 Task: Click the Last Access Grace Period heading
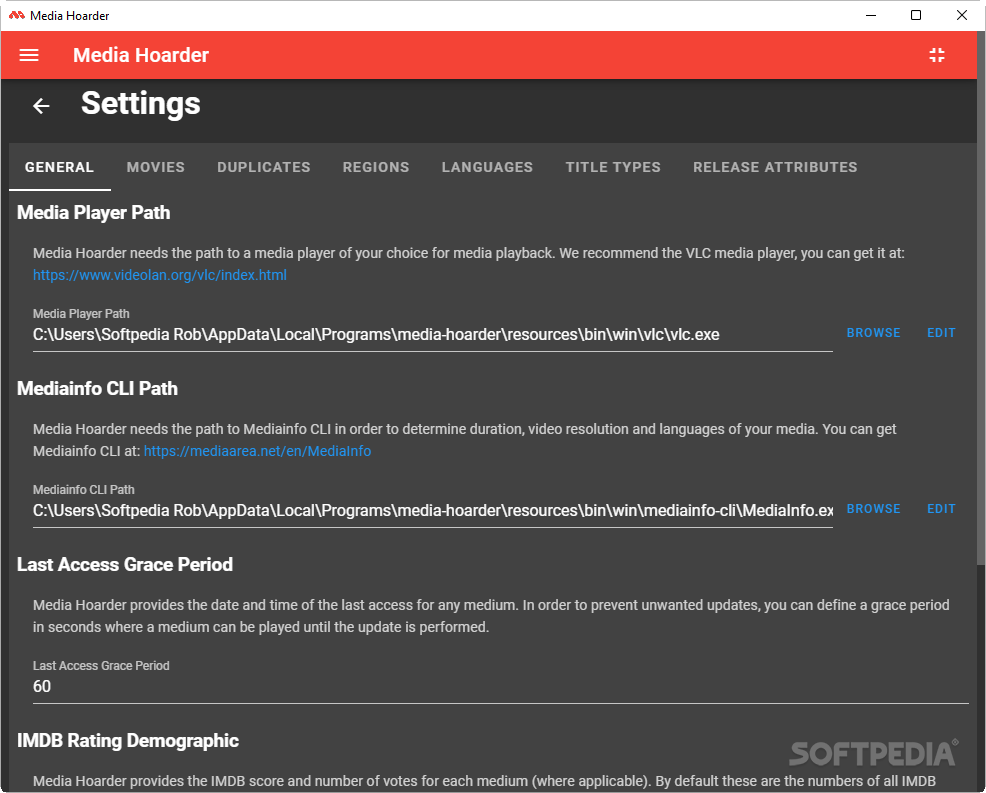tap(125, 565)
